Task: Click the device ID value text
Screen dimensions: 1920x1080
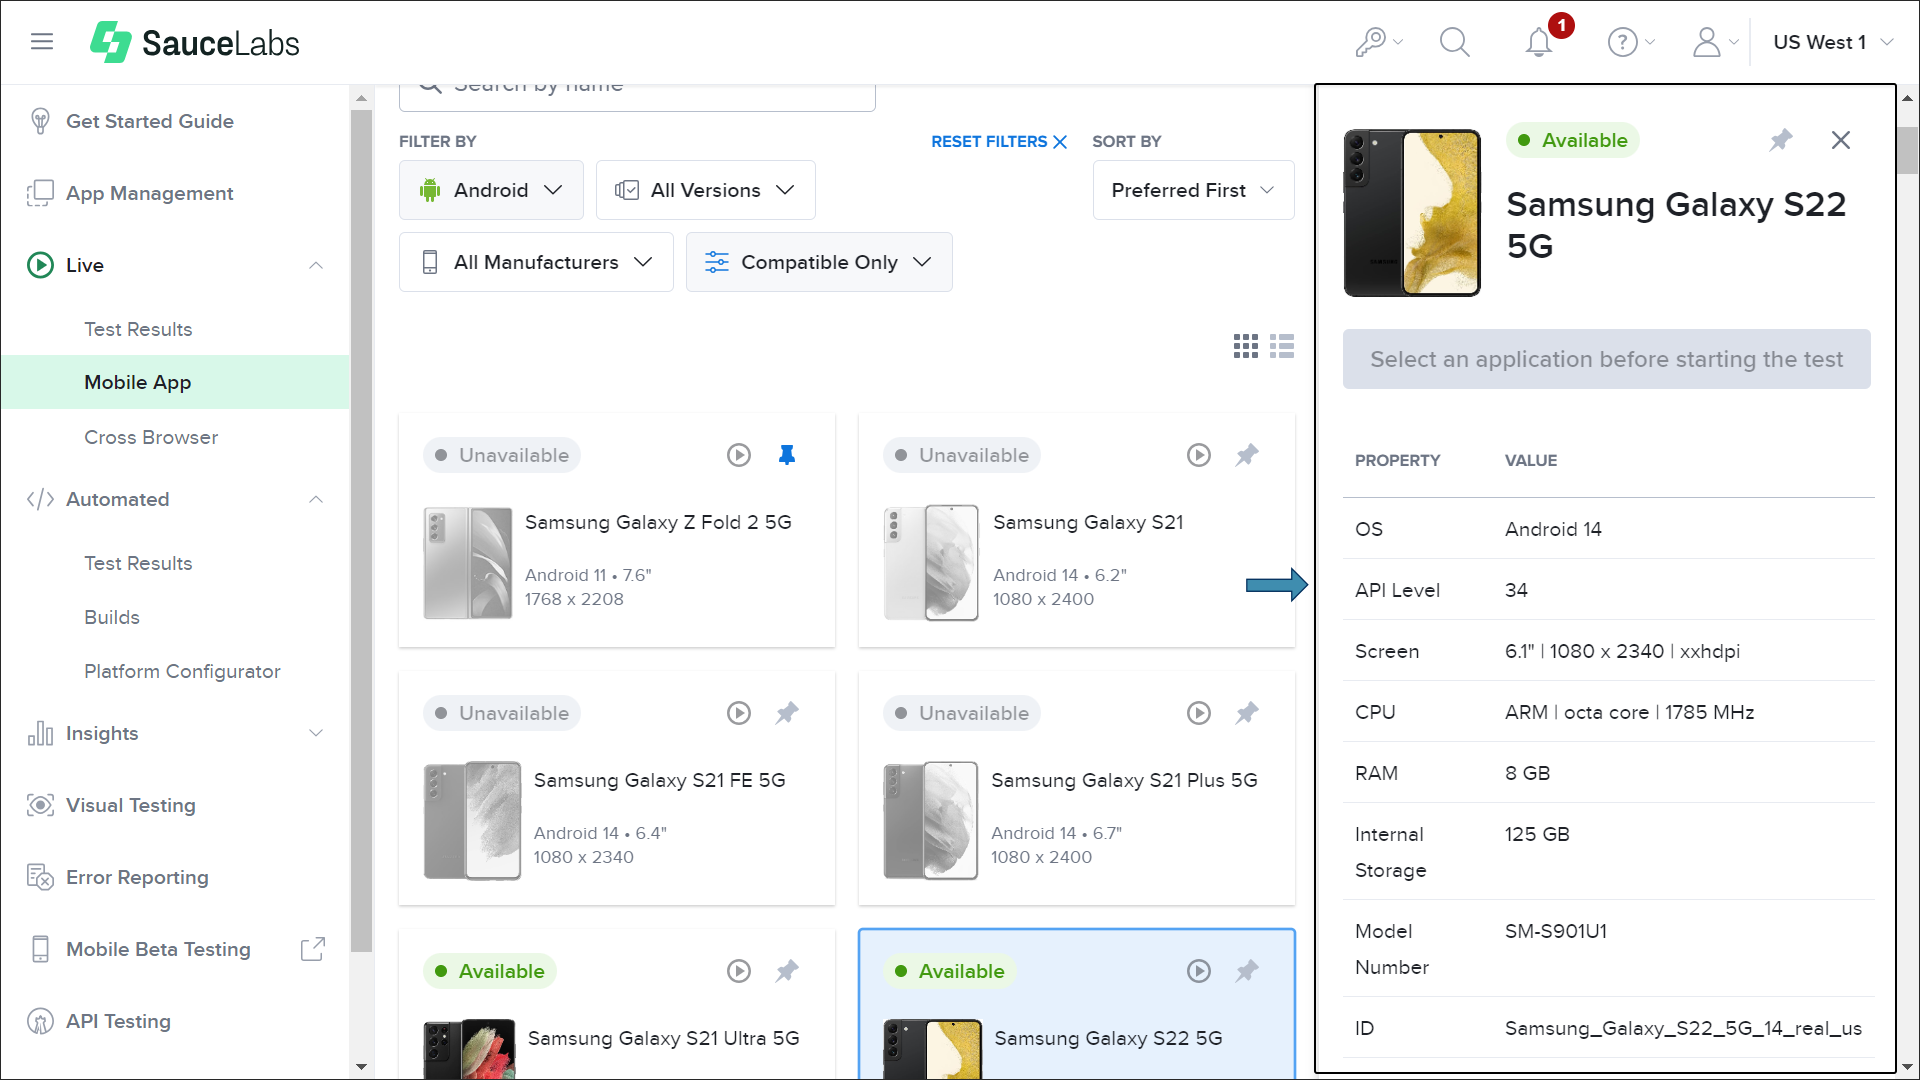Action: point(1683,1028)
